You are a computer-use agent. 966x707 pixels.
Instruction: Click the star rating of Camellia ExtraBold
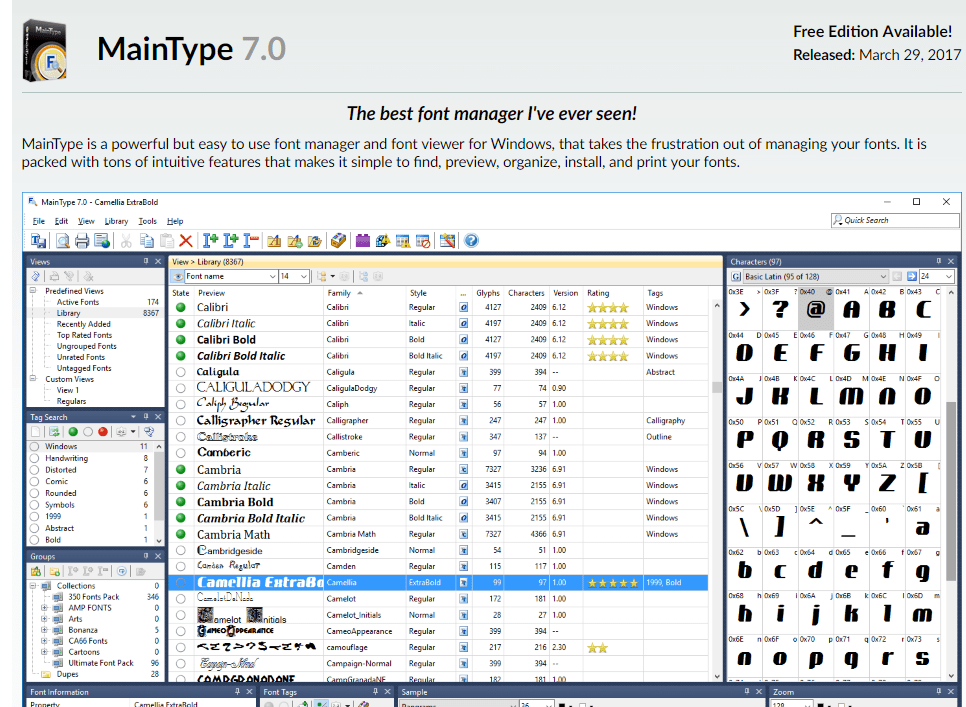[x=612, y=583]
